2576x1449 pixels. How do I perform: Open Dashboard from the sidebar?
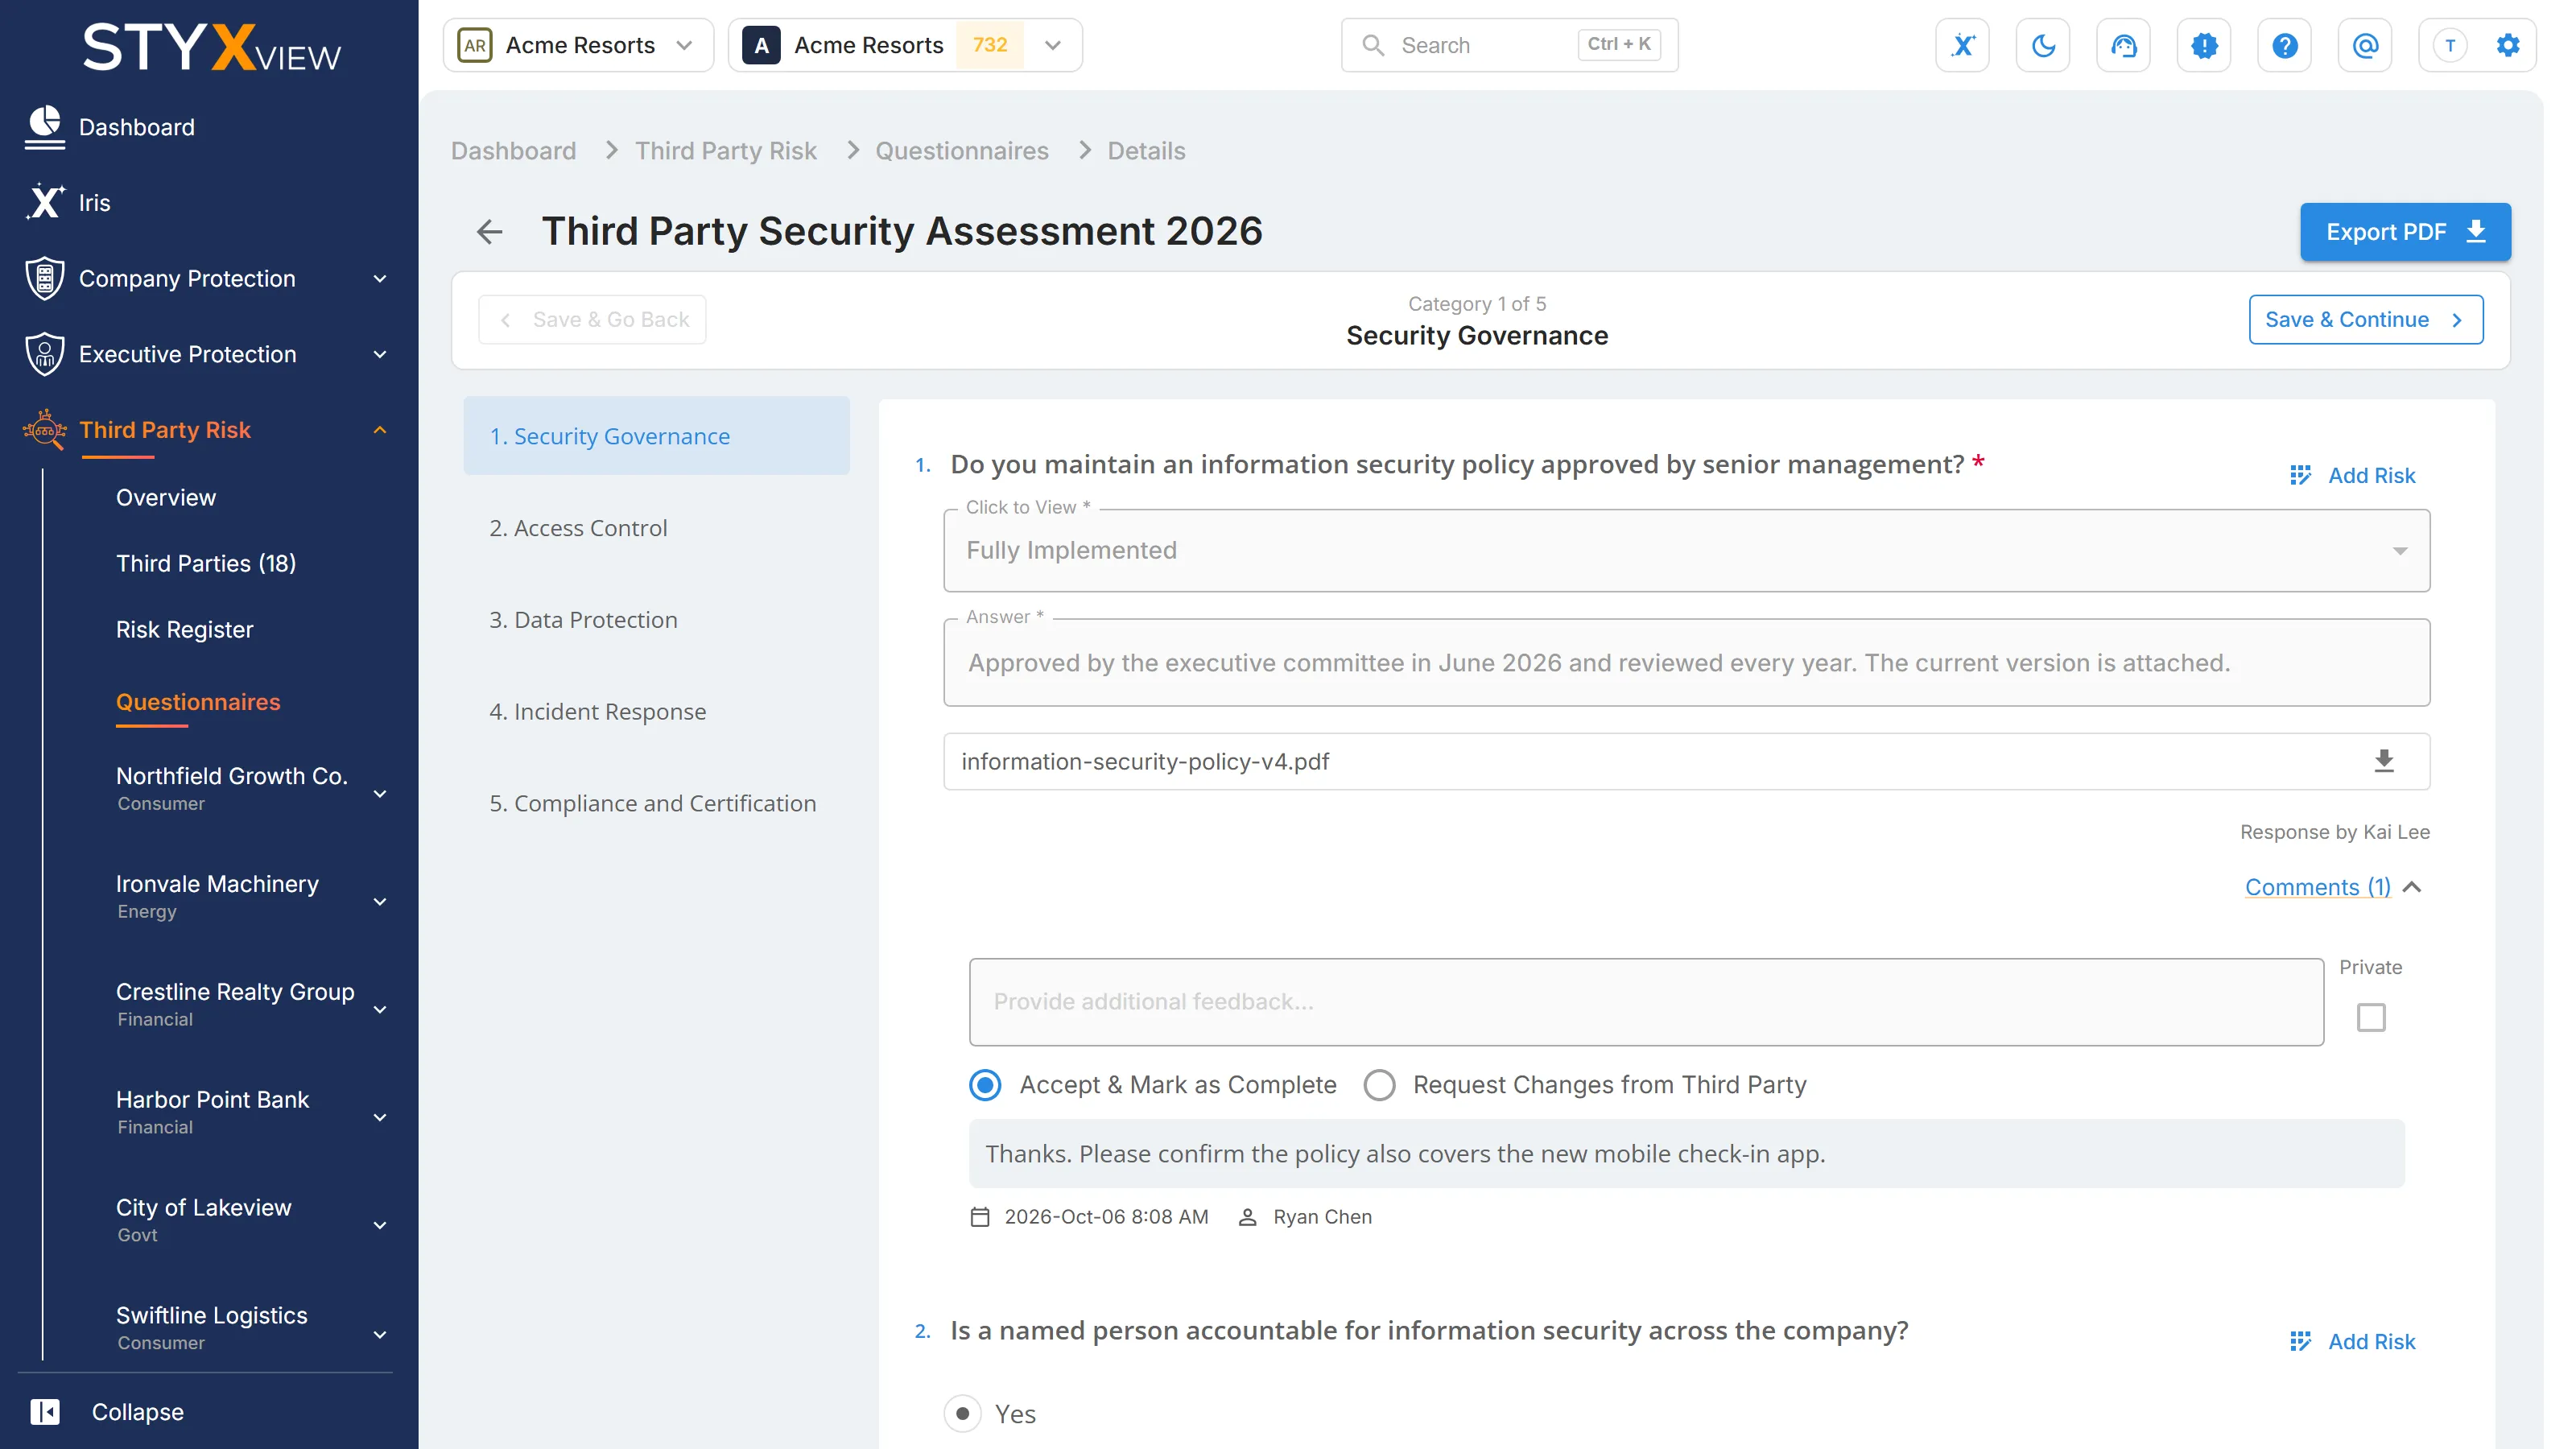coord(137,127)
